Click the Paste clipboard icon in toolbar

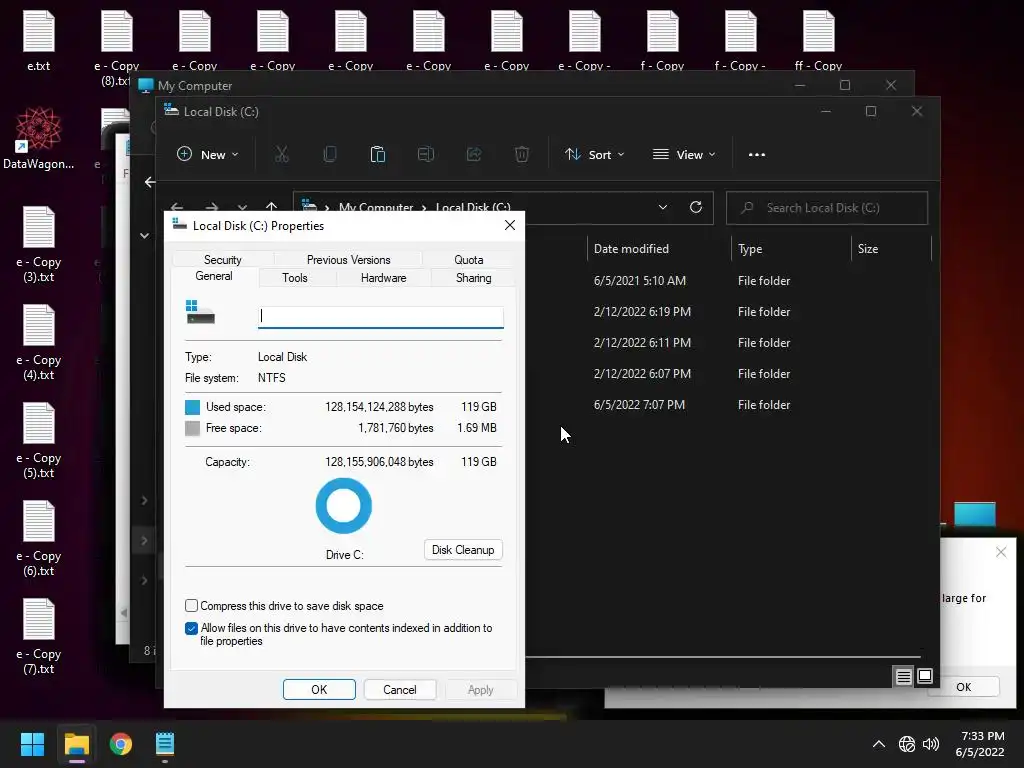pyautogui.click(x=377, y=154)
